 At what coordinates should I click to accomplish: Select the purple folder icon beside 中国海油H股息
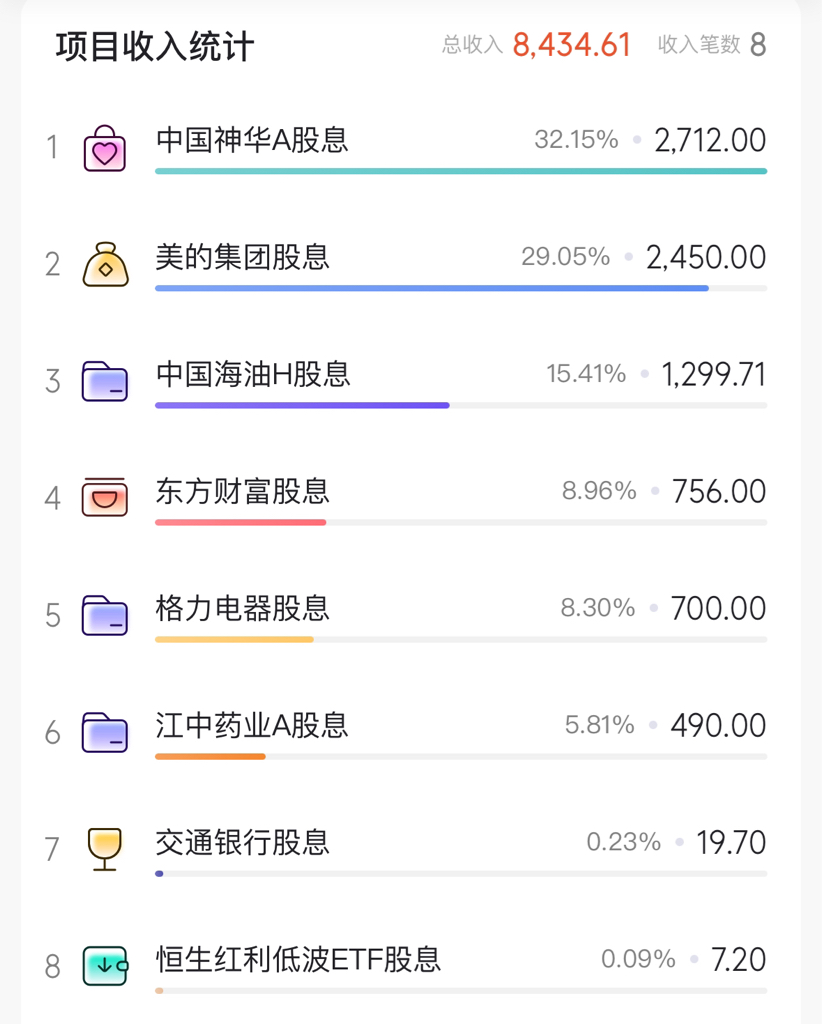pos(104,381)
